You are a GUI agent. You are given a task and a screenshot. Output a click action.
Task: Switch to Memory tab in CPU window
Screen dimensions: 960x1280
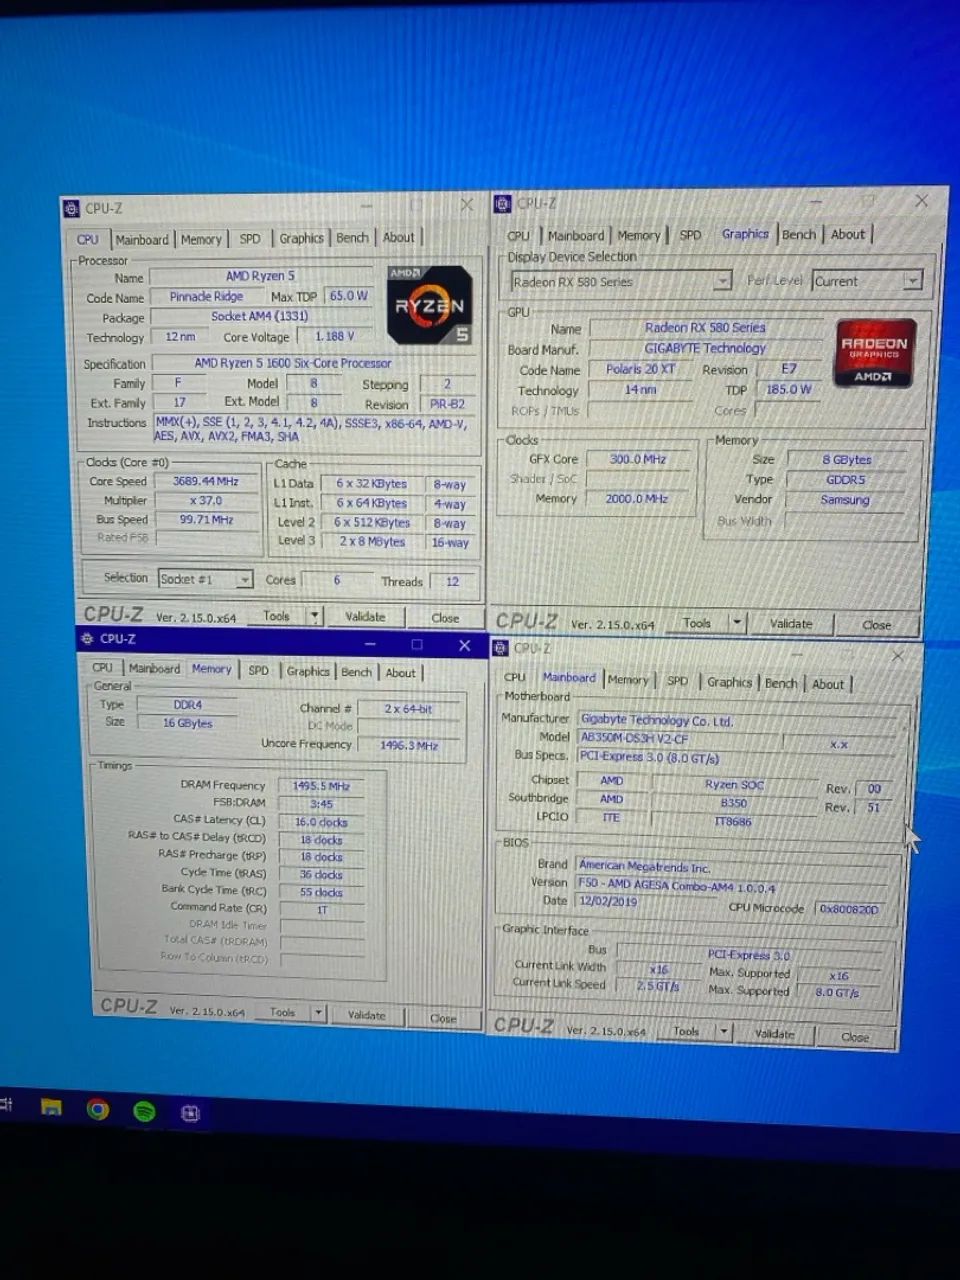(201, 240)
